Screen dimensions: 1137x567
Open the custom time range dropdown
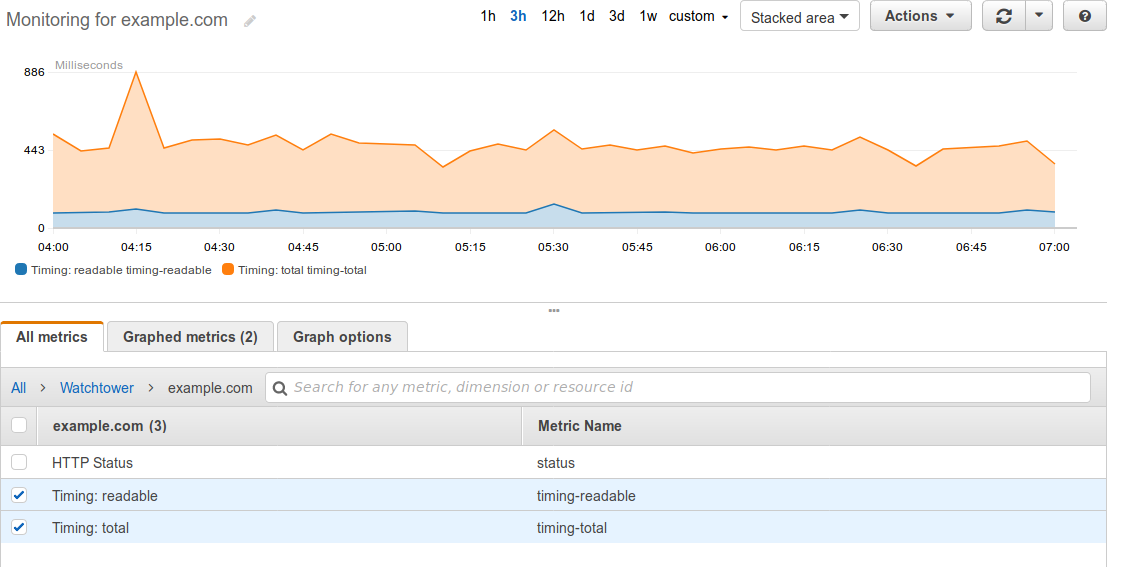tap(698, 16)
